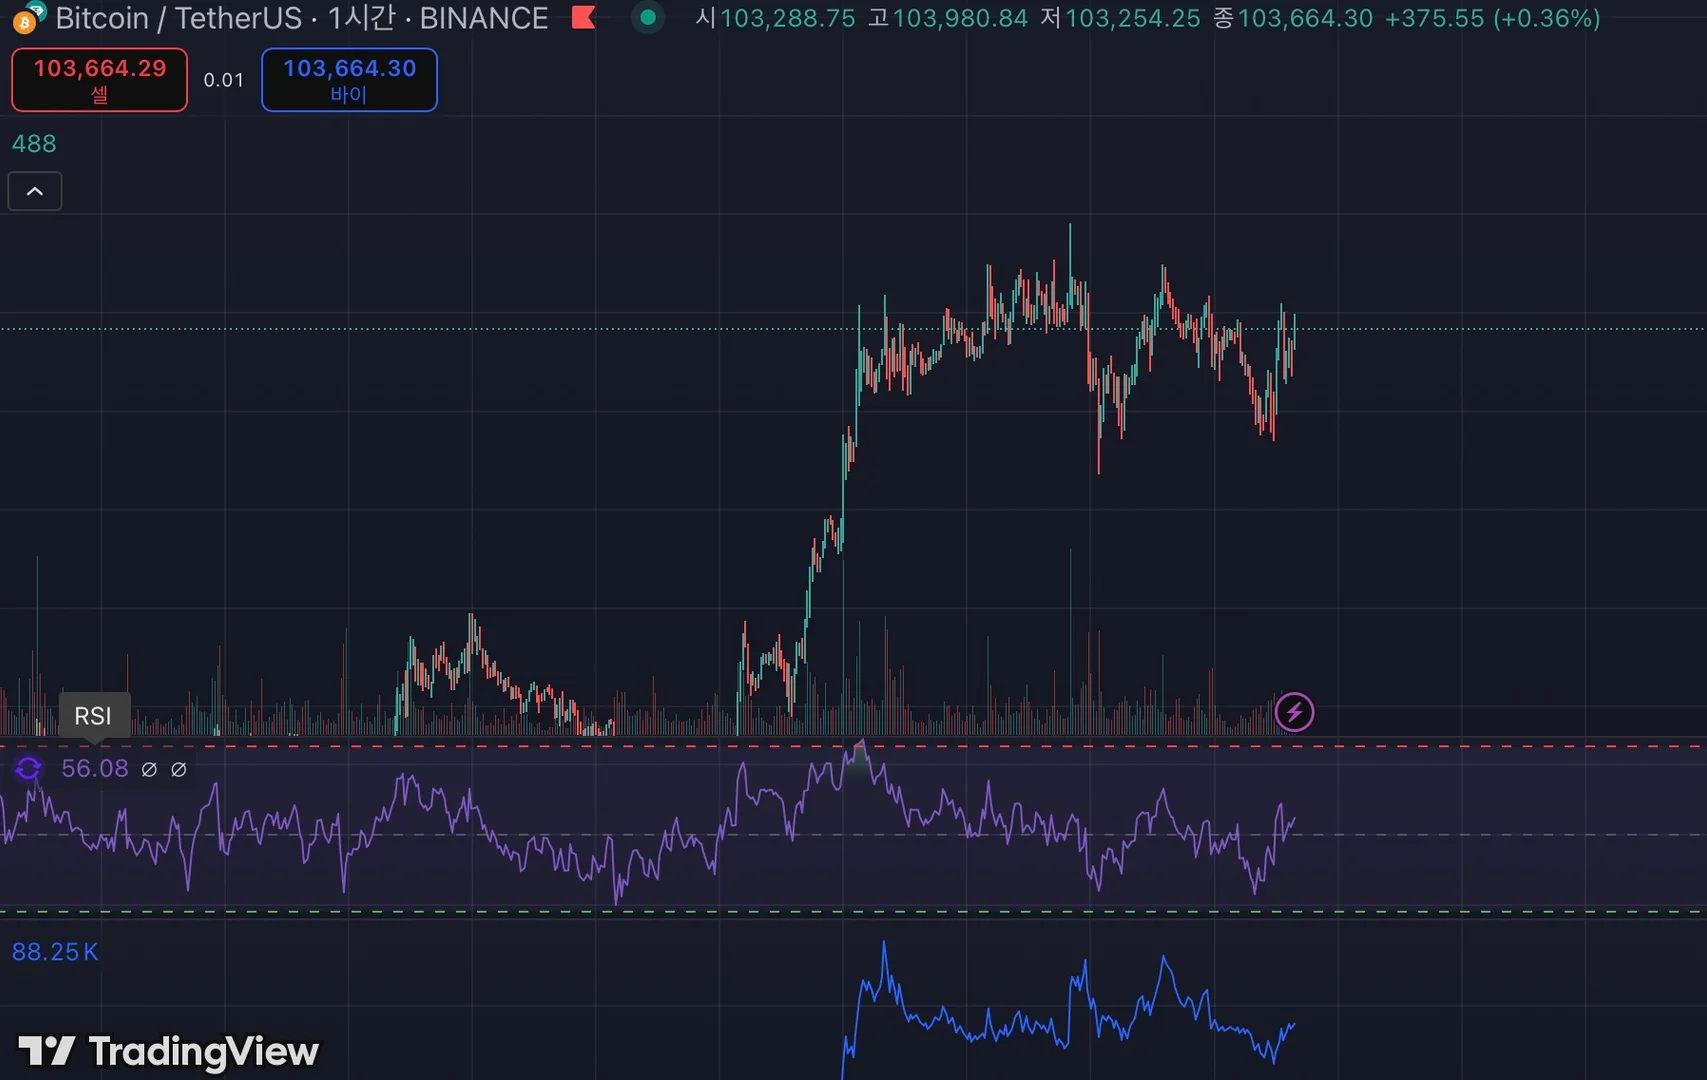Click the change value +375.55 (+0.36%)
Image resolution: width=1707 pixels, height=1080 pixels.
pos(1492,18)
